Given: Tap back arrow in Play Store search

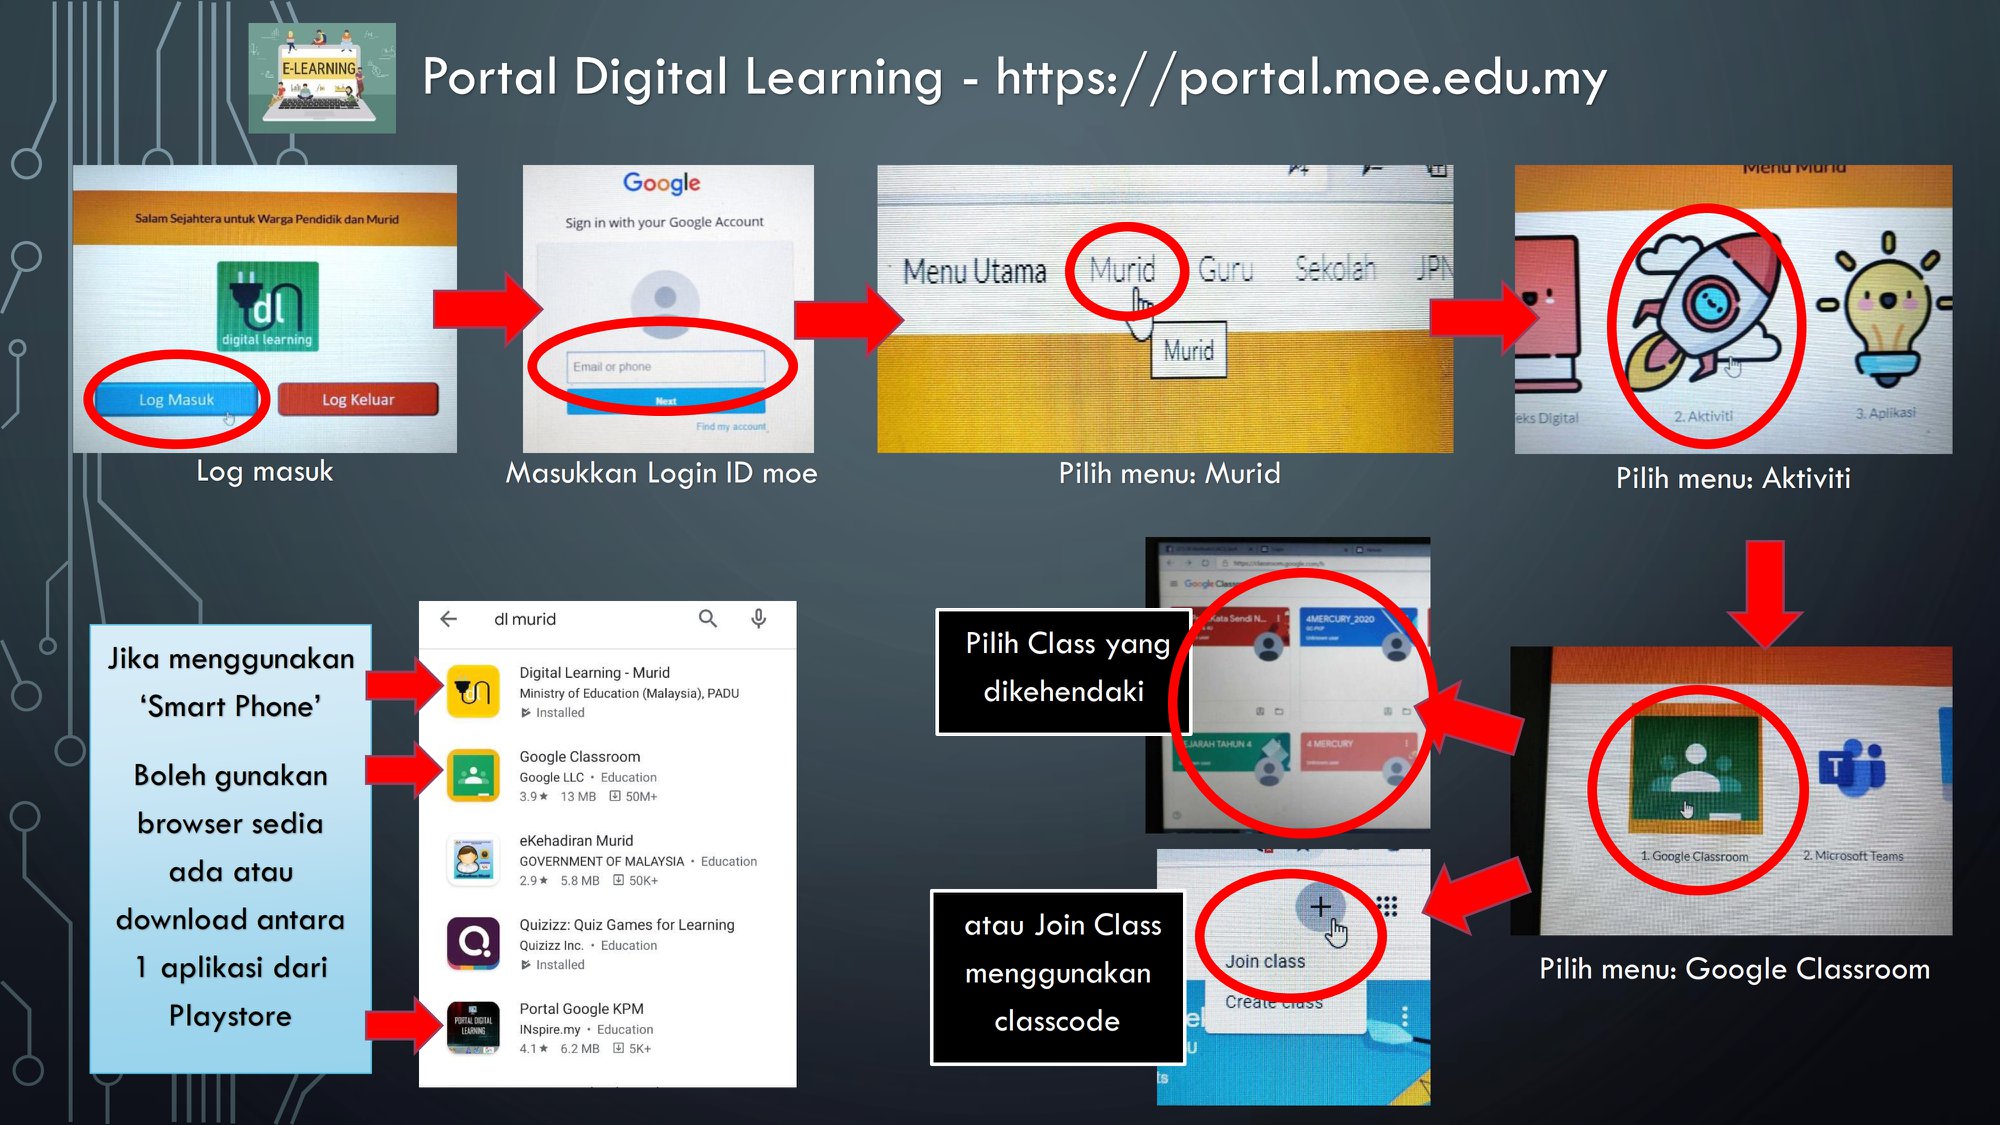Looking at the screenshot, I should click(x=449, y=619).
